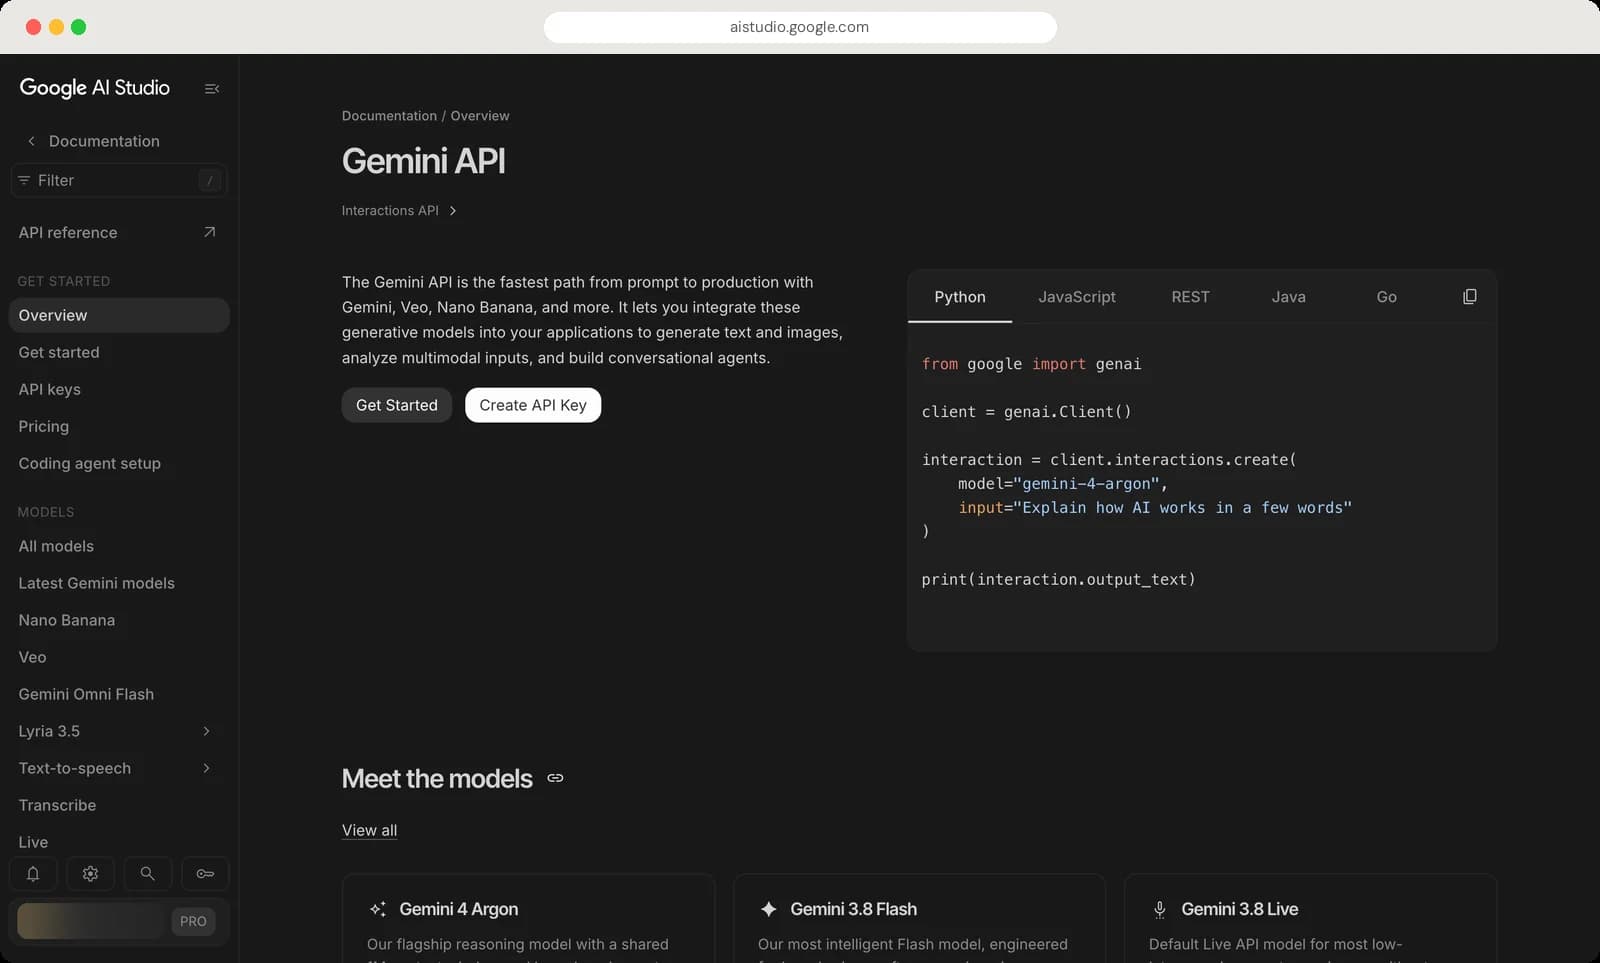Screen dimensions: 1600x963
Task: Open the View all models link
Action: coord(369,830)
